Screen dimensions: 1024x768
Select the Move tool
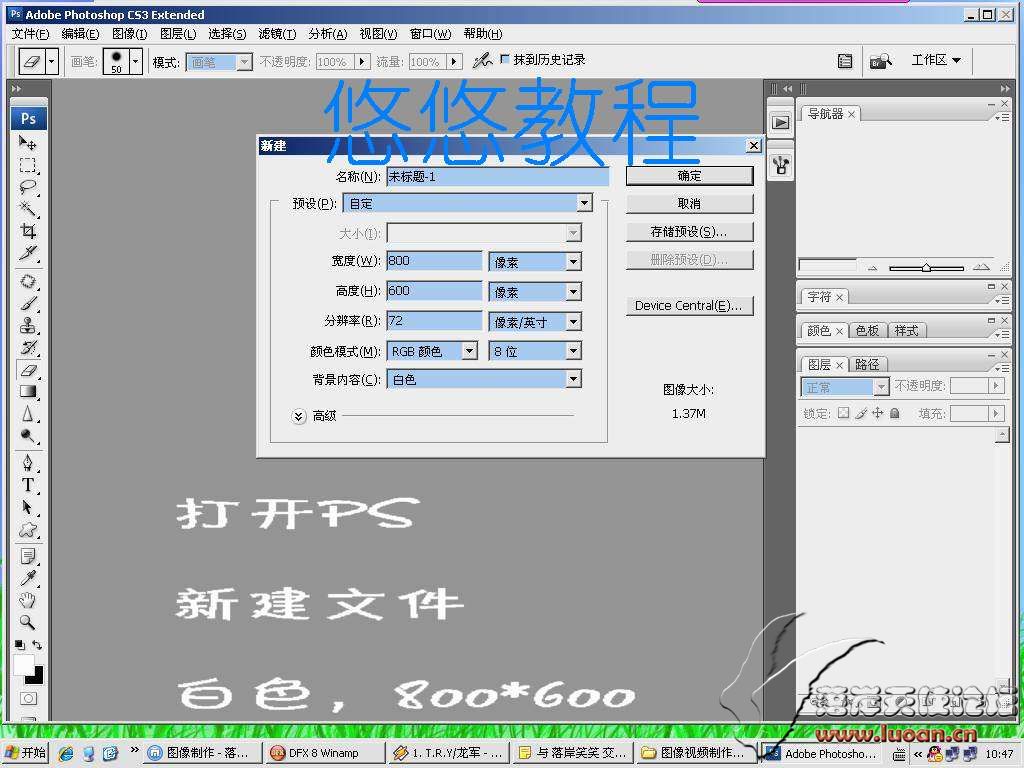[27, 142]
